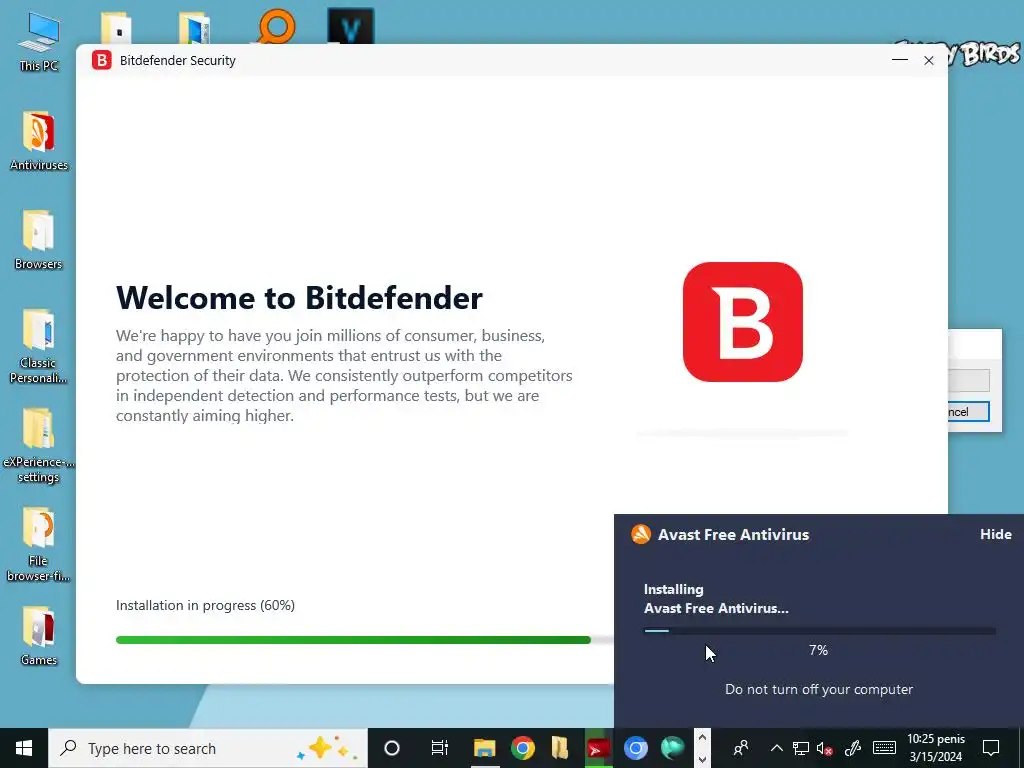Click the Bitdefender B logo in title bar
The image size is (1024, 768).
[102, 60]
